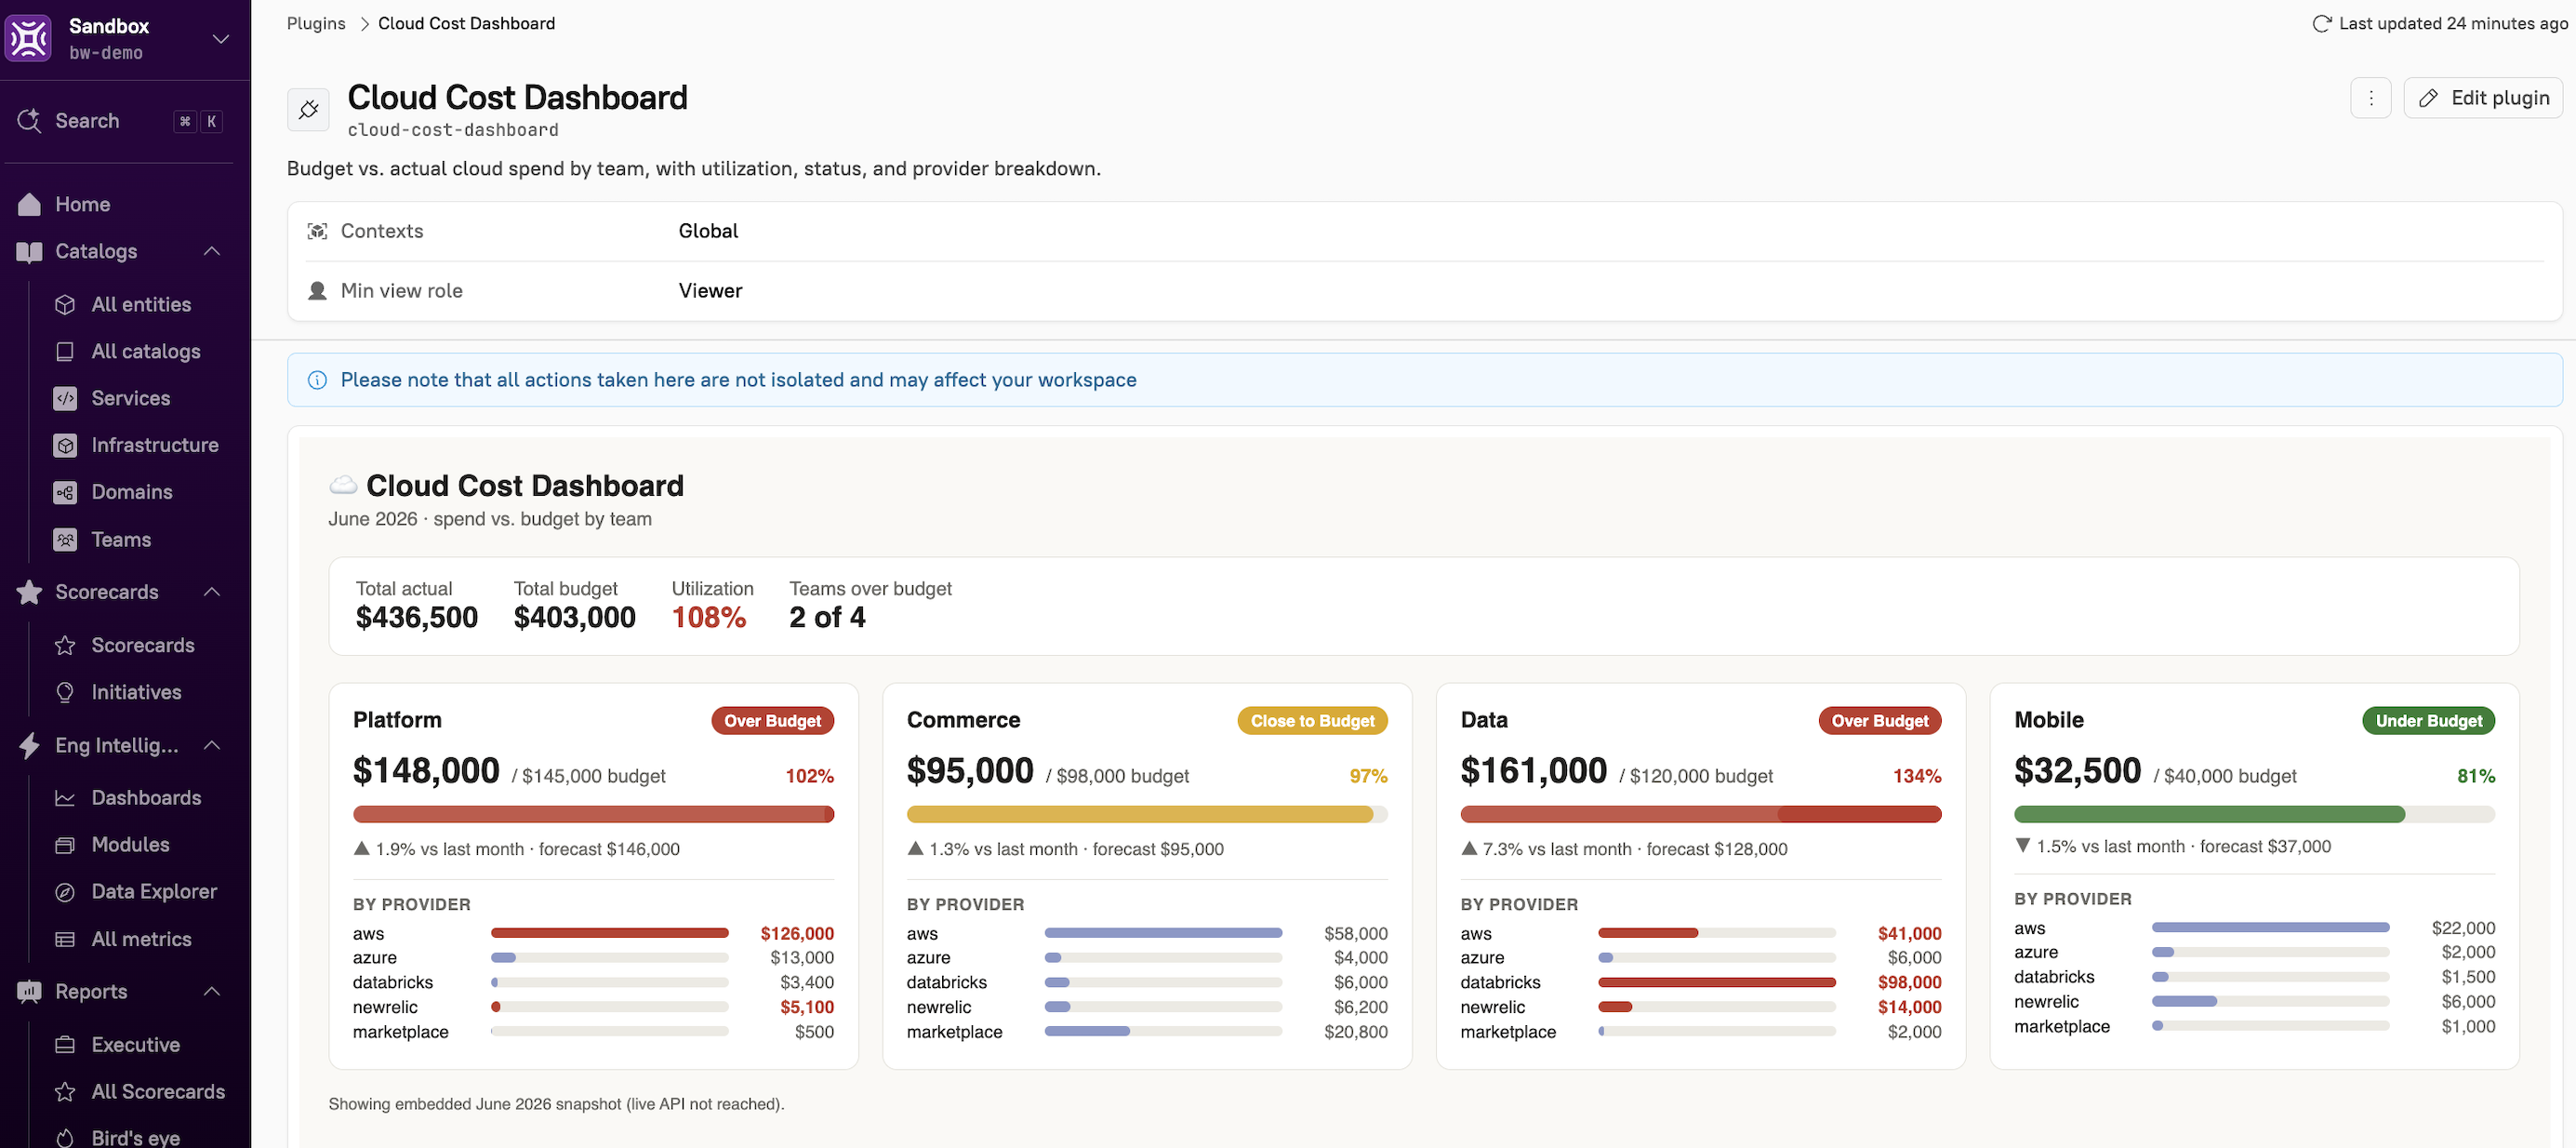The image size is (2576, 1148).
Task: Open Data Explorer
Action: coord(154,892)
